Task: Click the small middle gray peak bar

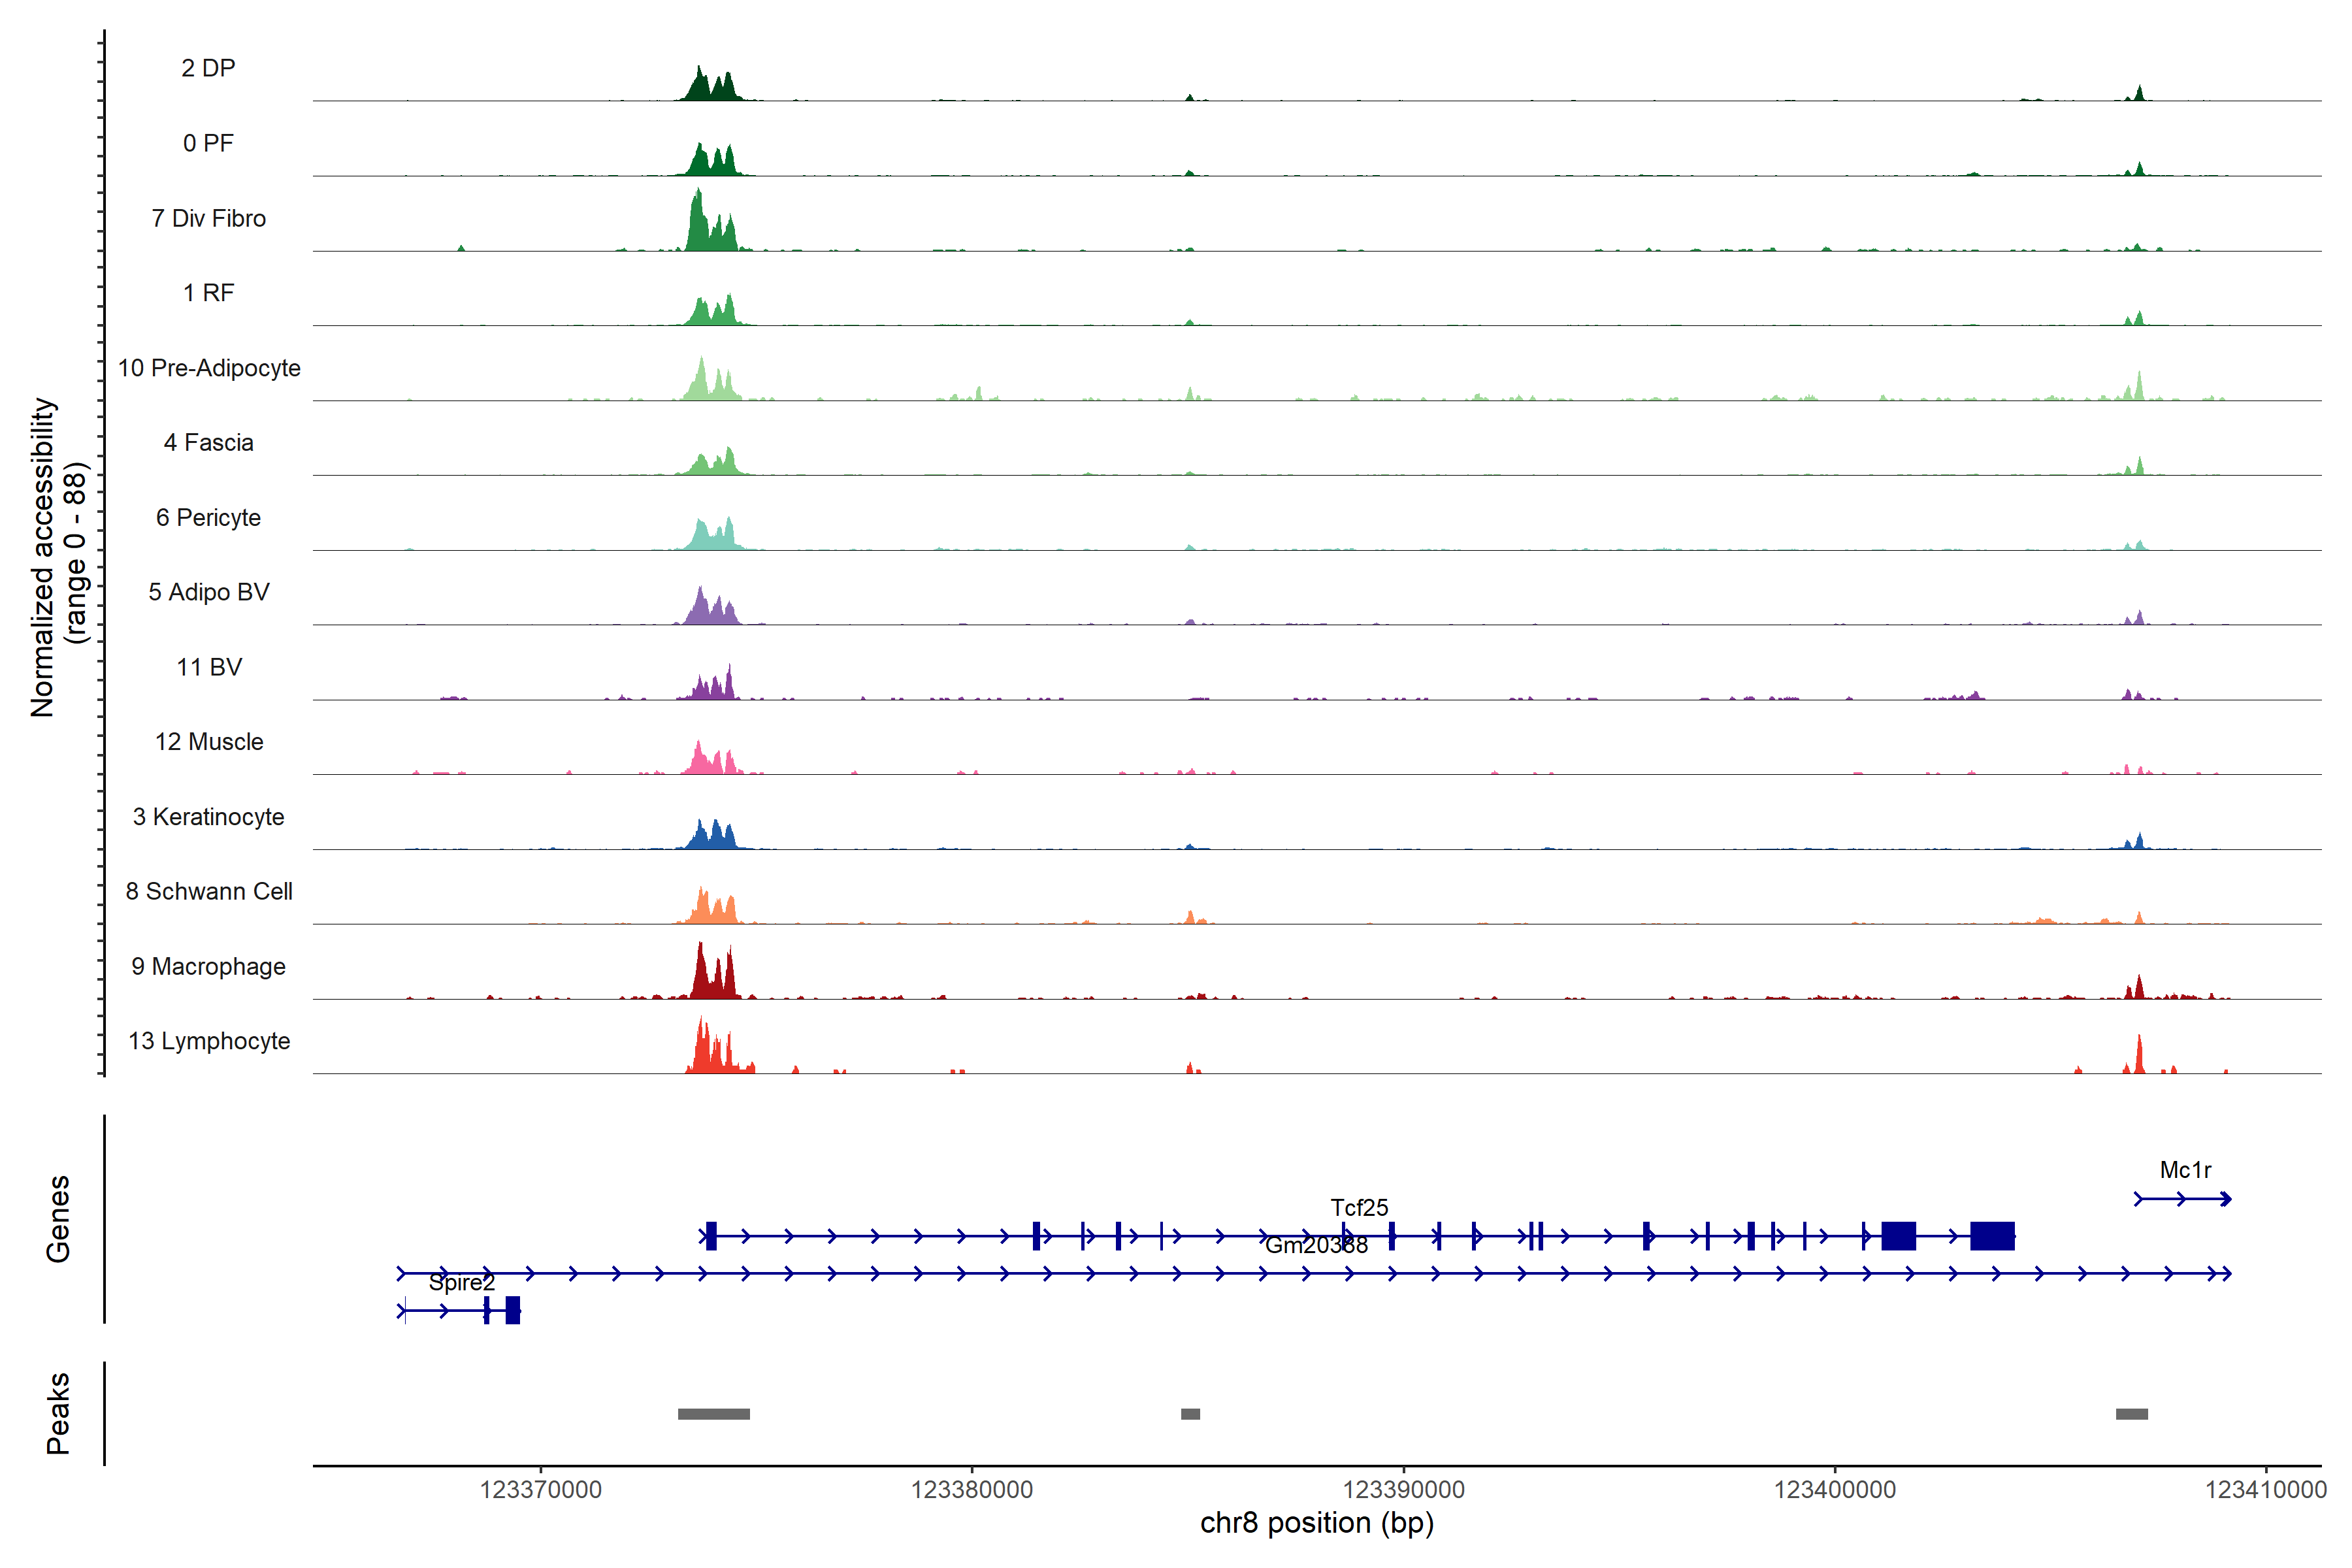Action: [x=1190, y=1414]
